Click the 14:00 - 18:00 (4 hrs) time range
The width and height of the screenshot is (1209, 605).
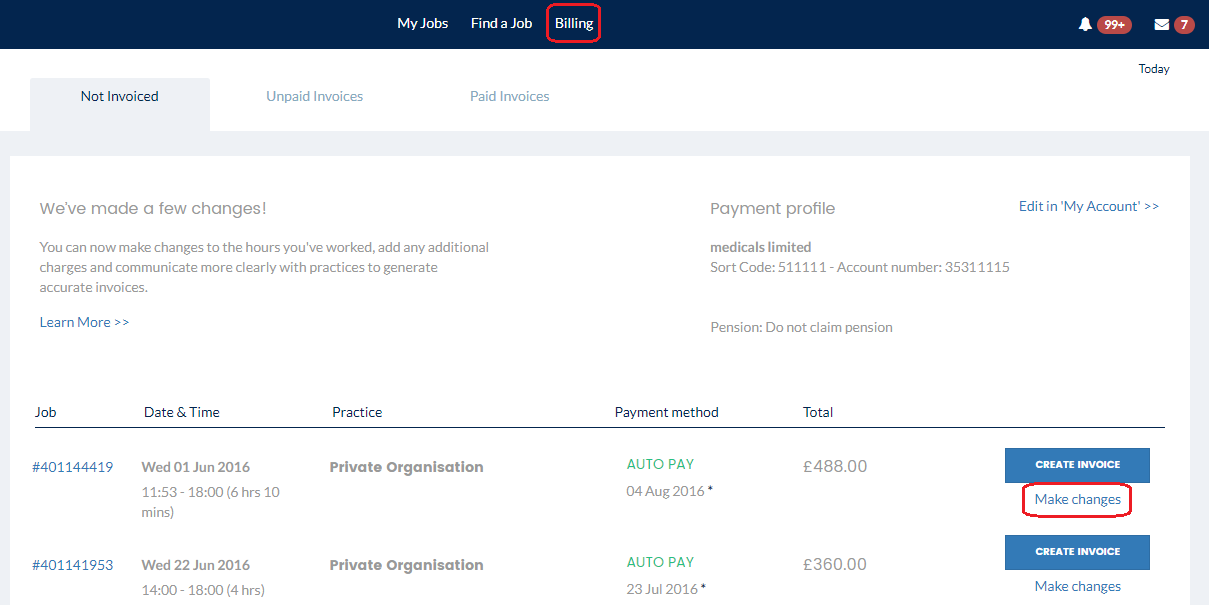(x=203, y=590)
